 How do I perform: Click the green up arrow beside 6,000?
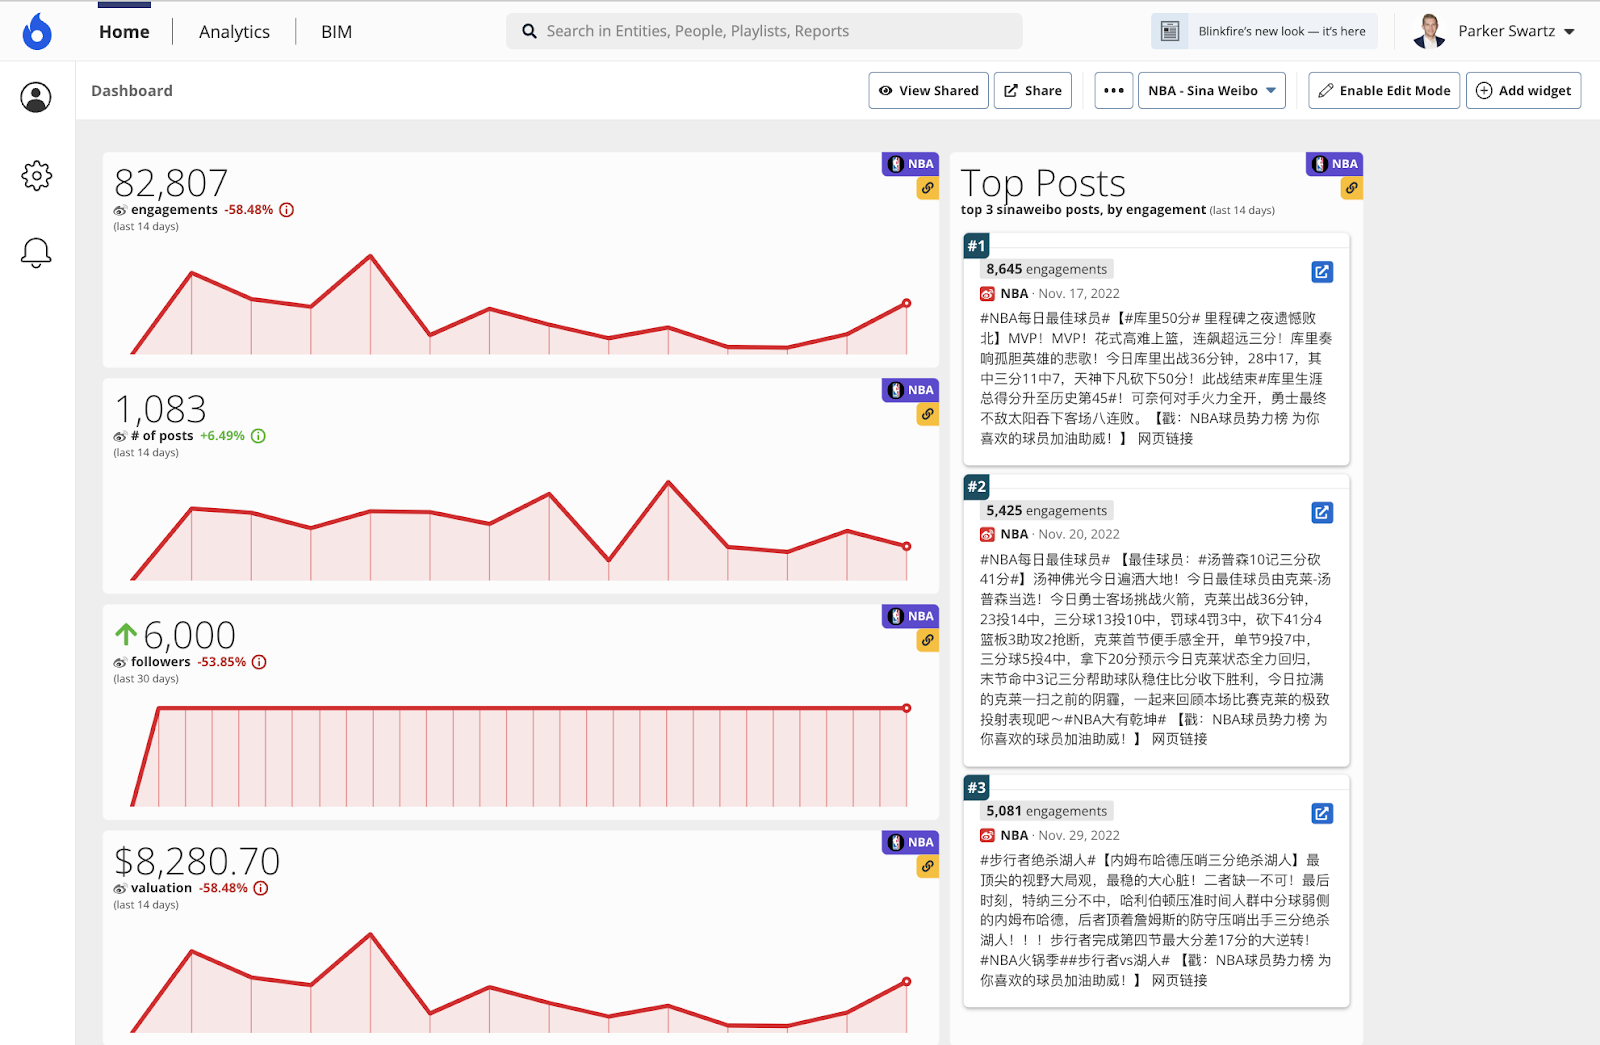(x=126, y=634)
